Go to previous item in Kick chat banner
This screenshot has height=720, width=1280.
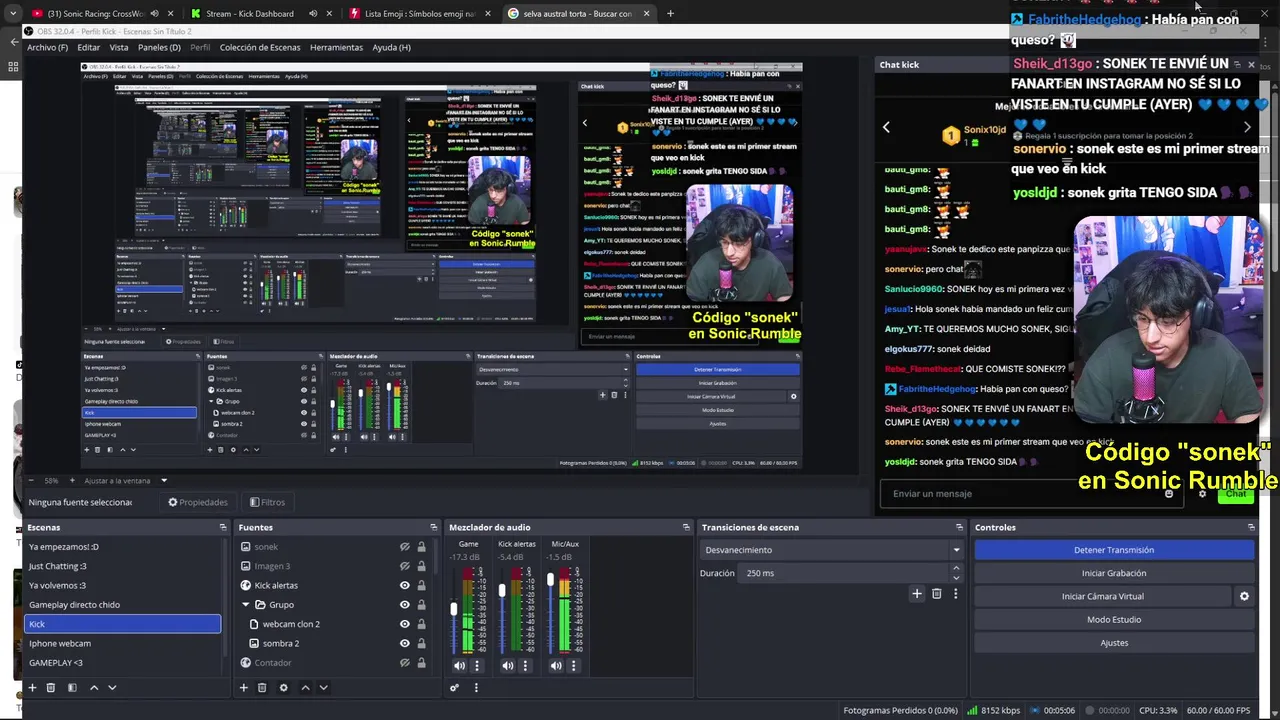886,127
